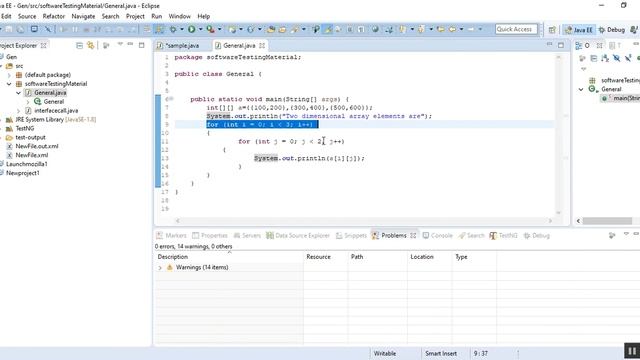640x360 pixels.
Task: Open Project Explorer view menu triangle
Action: pyautogui.click(x=120, y=44)
